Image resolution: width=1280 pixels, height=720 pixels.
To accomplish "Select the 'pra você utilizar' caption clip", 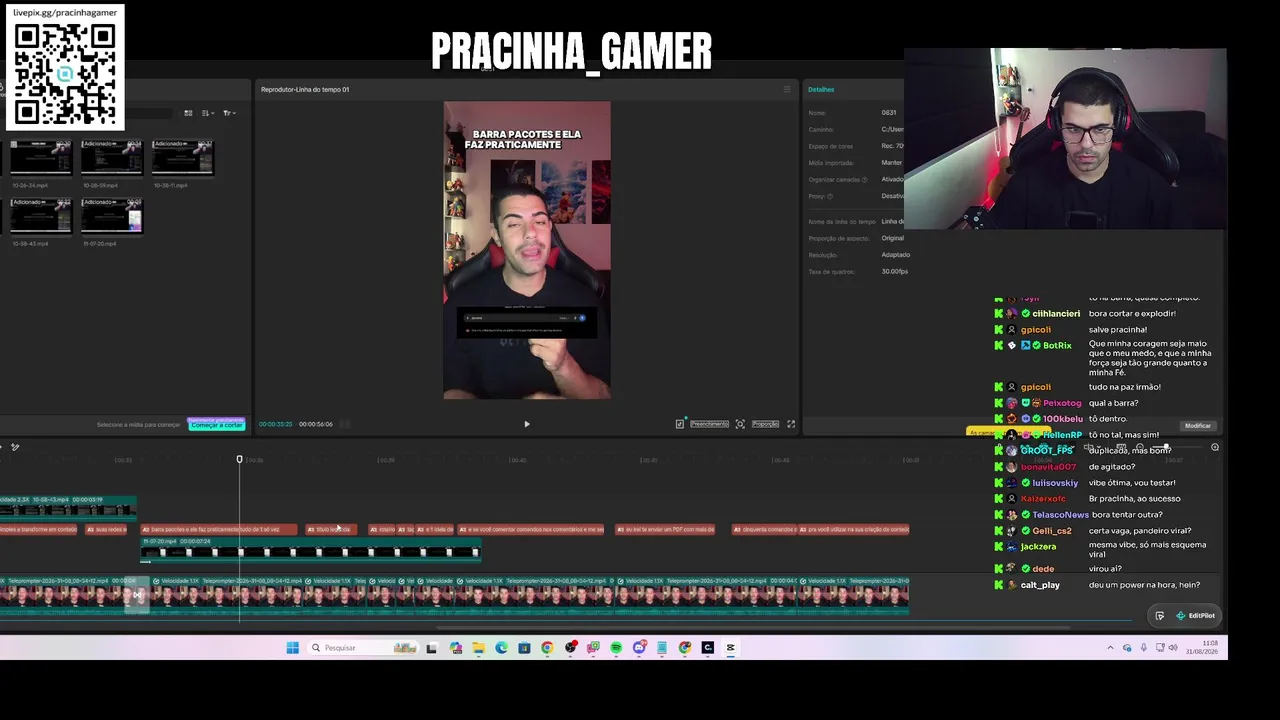I will click(854, 529).
